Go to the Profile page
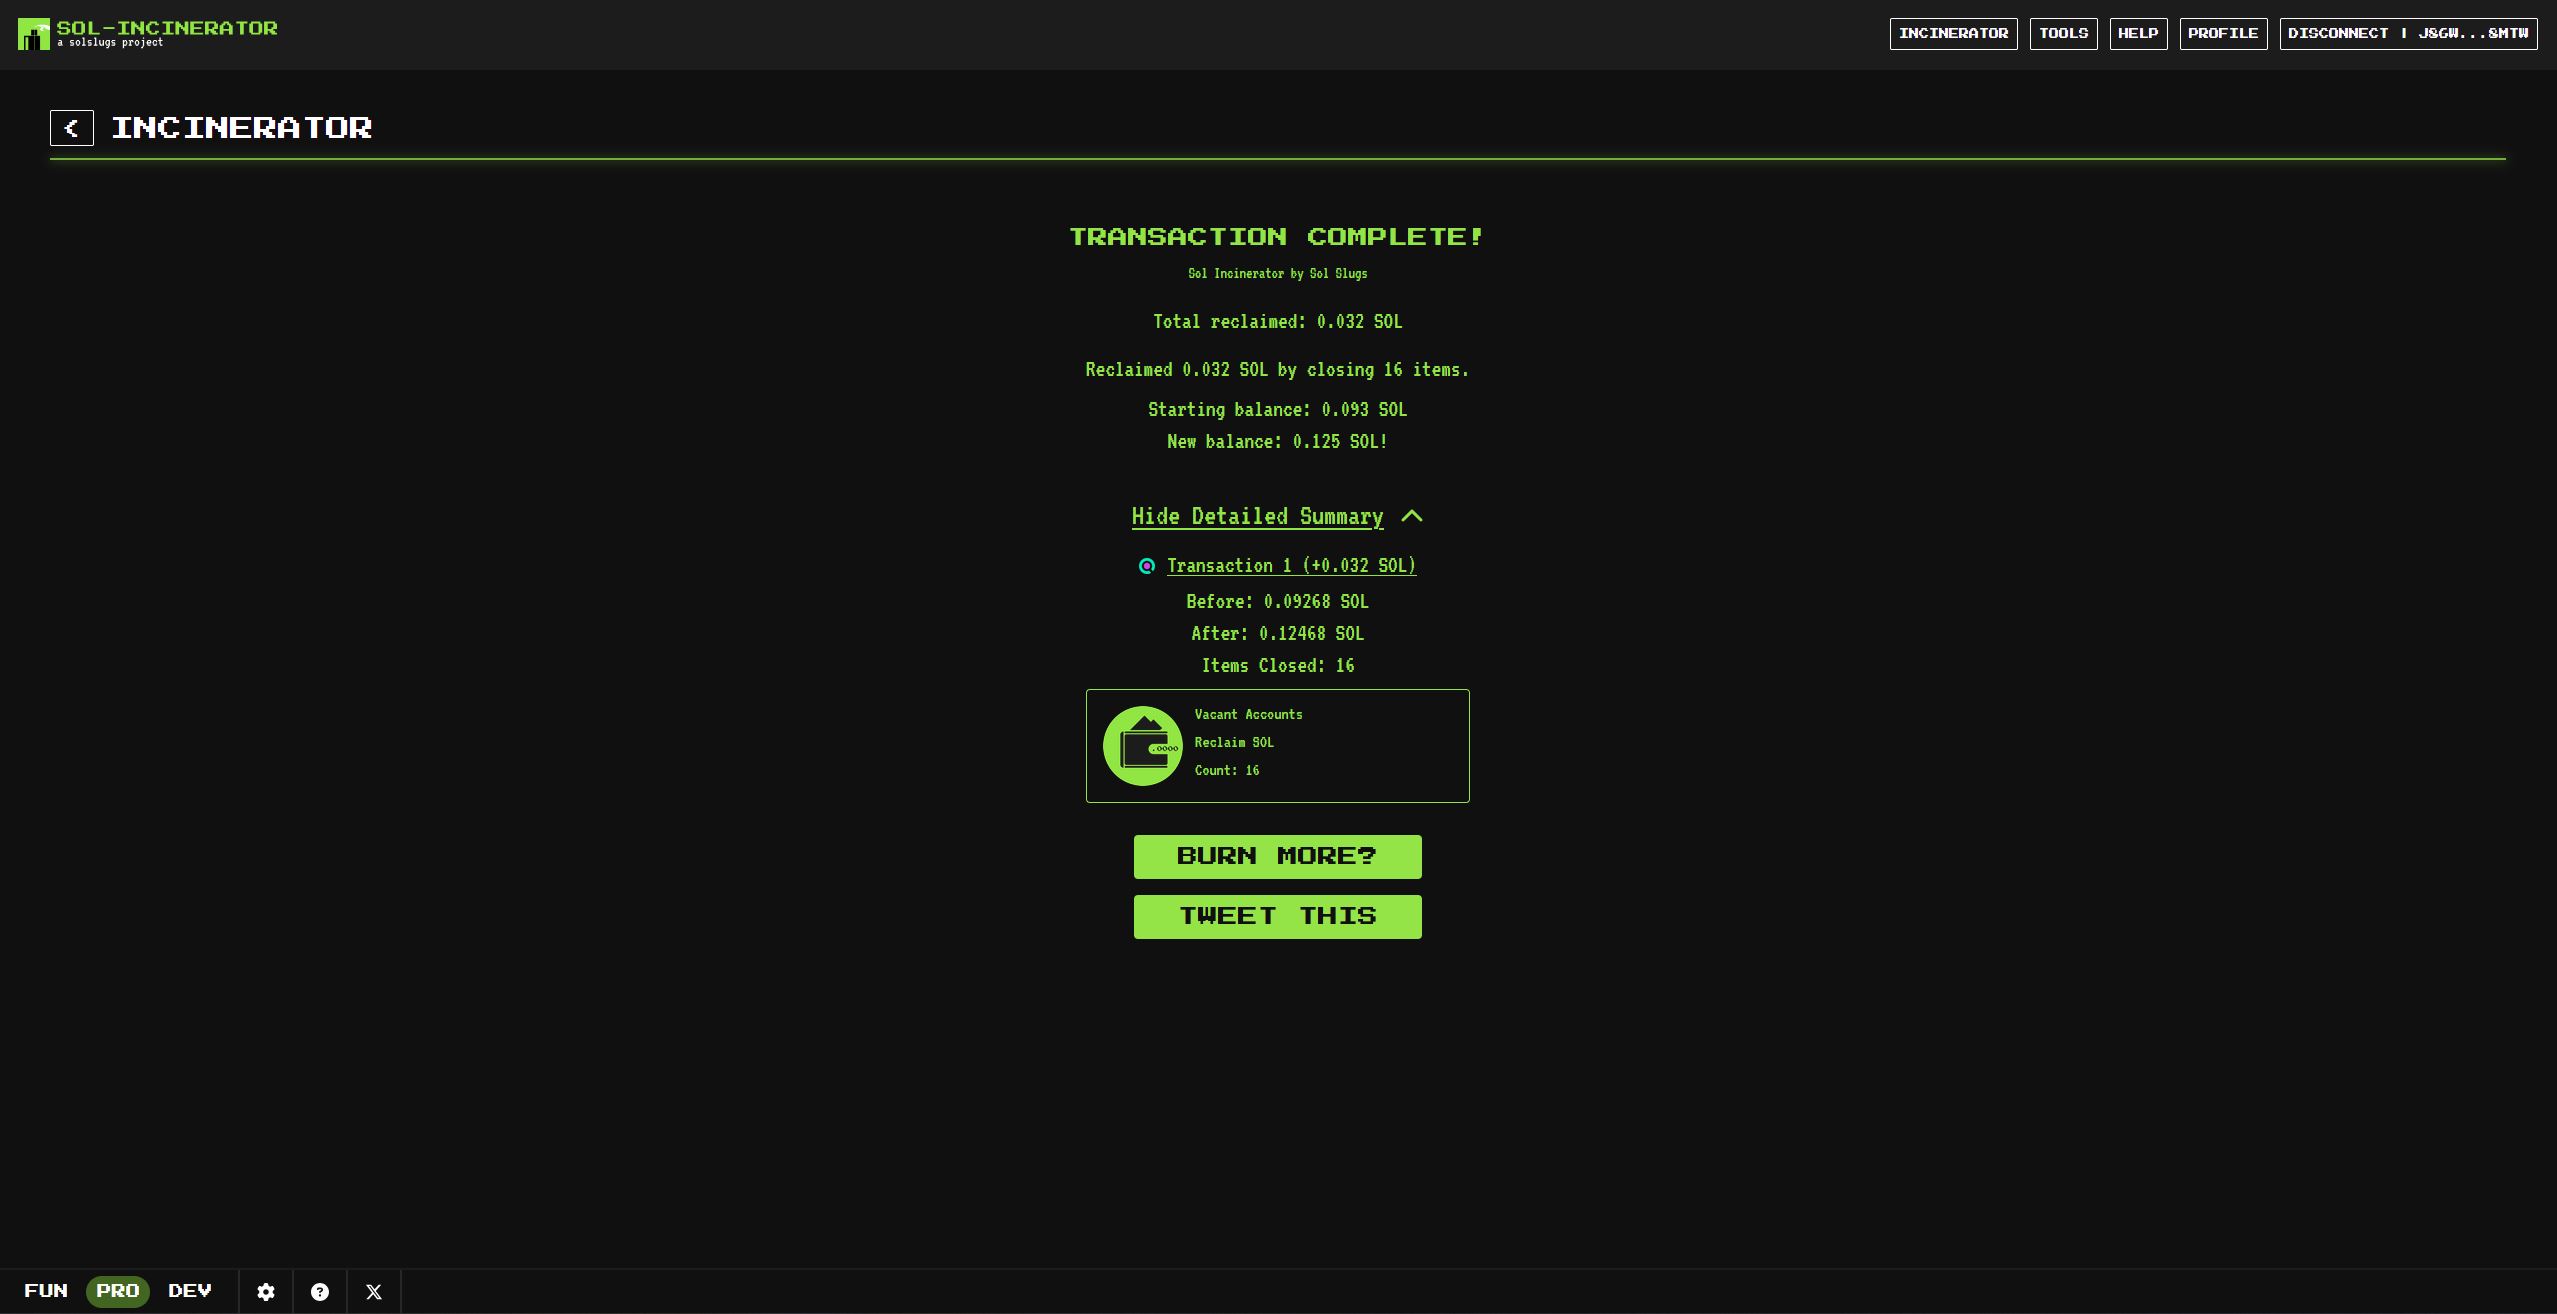 point(2222,33)
